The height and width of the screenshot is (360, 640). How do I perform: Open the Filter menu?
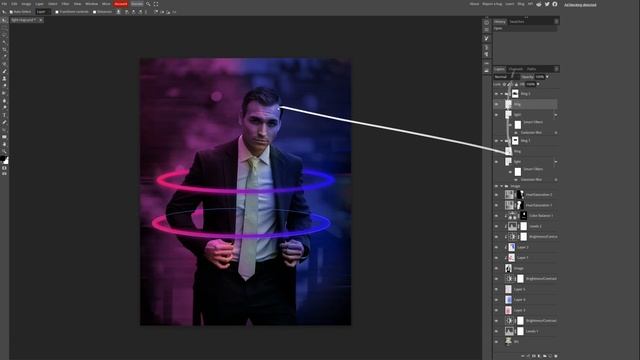[x=65, y=4]
